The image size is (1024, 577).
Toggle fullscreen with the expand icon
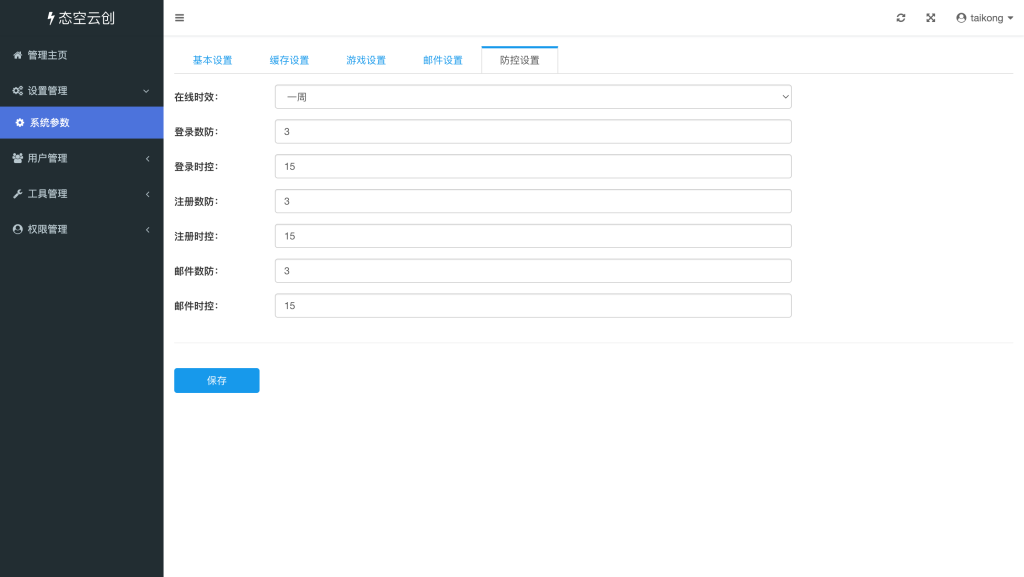[931, 18]
